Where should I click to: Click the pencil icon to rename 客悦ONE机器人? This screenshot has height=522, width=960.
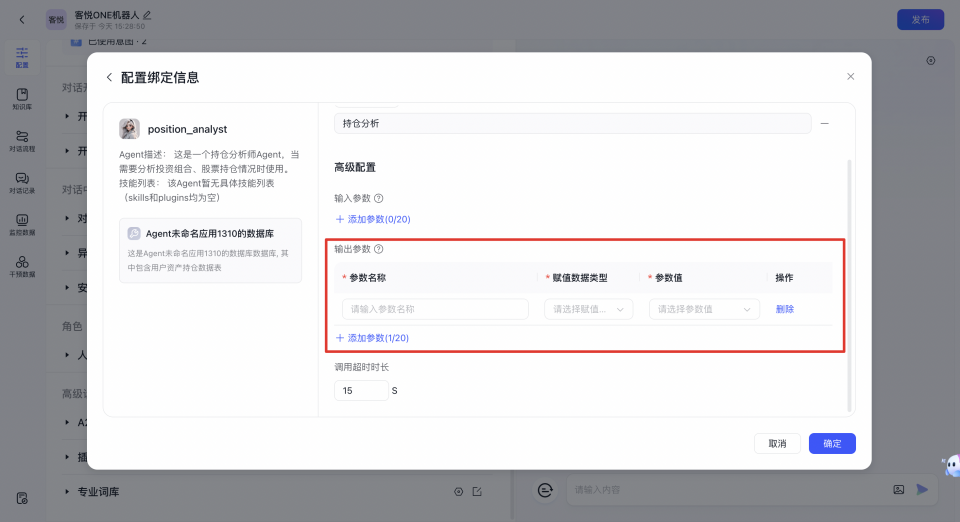click(x=147, y=15)
